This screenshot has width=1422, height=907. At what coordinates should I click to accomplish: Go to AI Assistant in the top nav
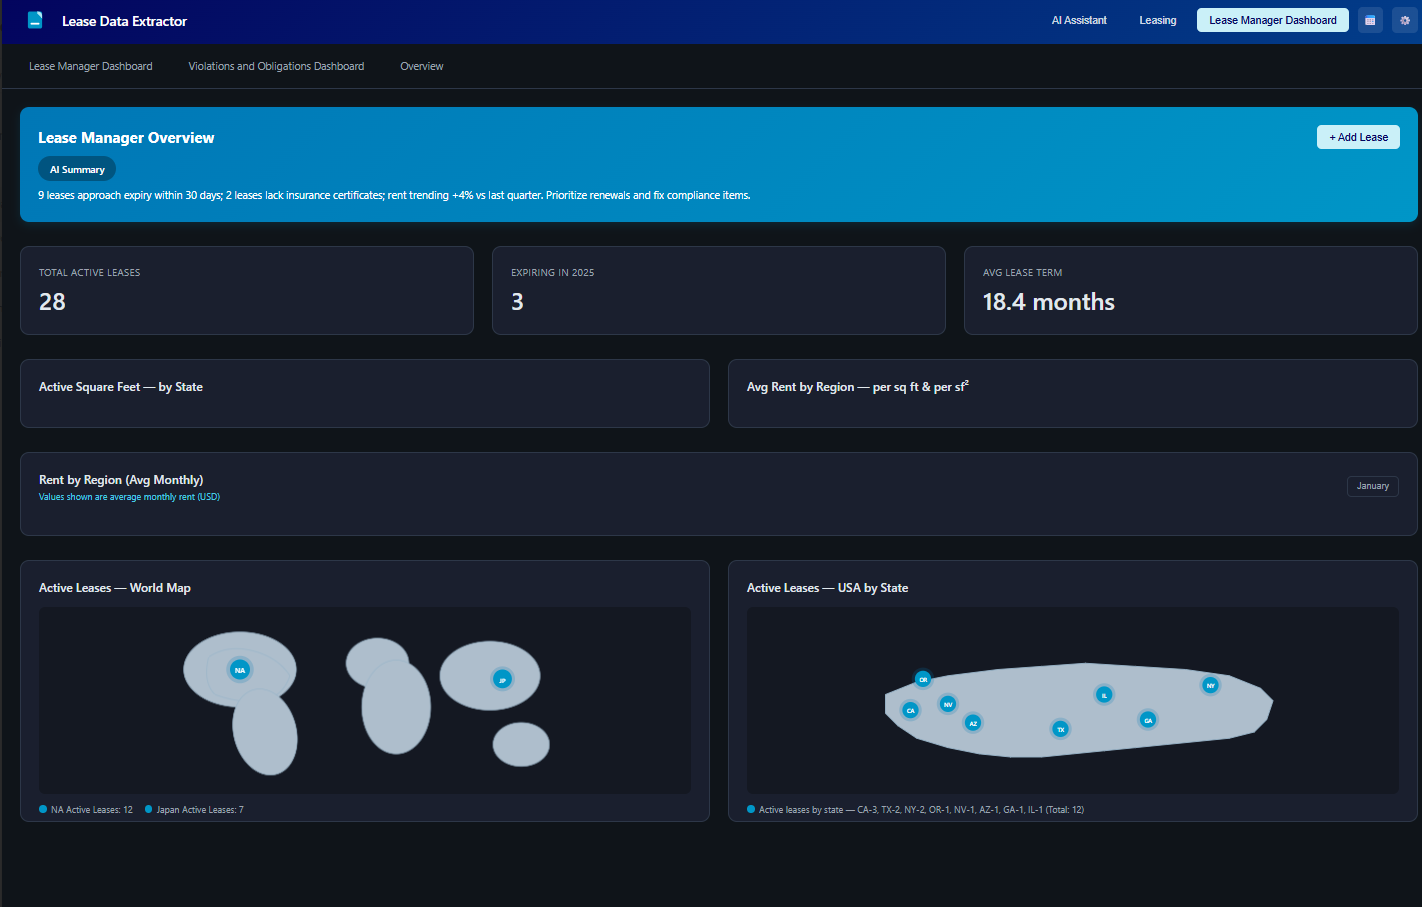(1079, 20)
